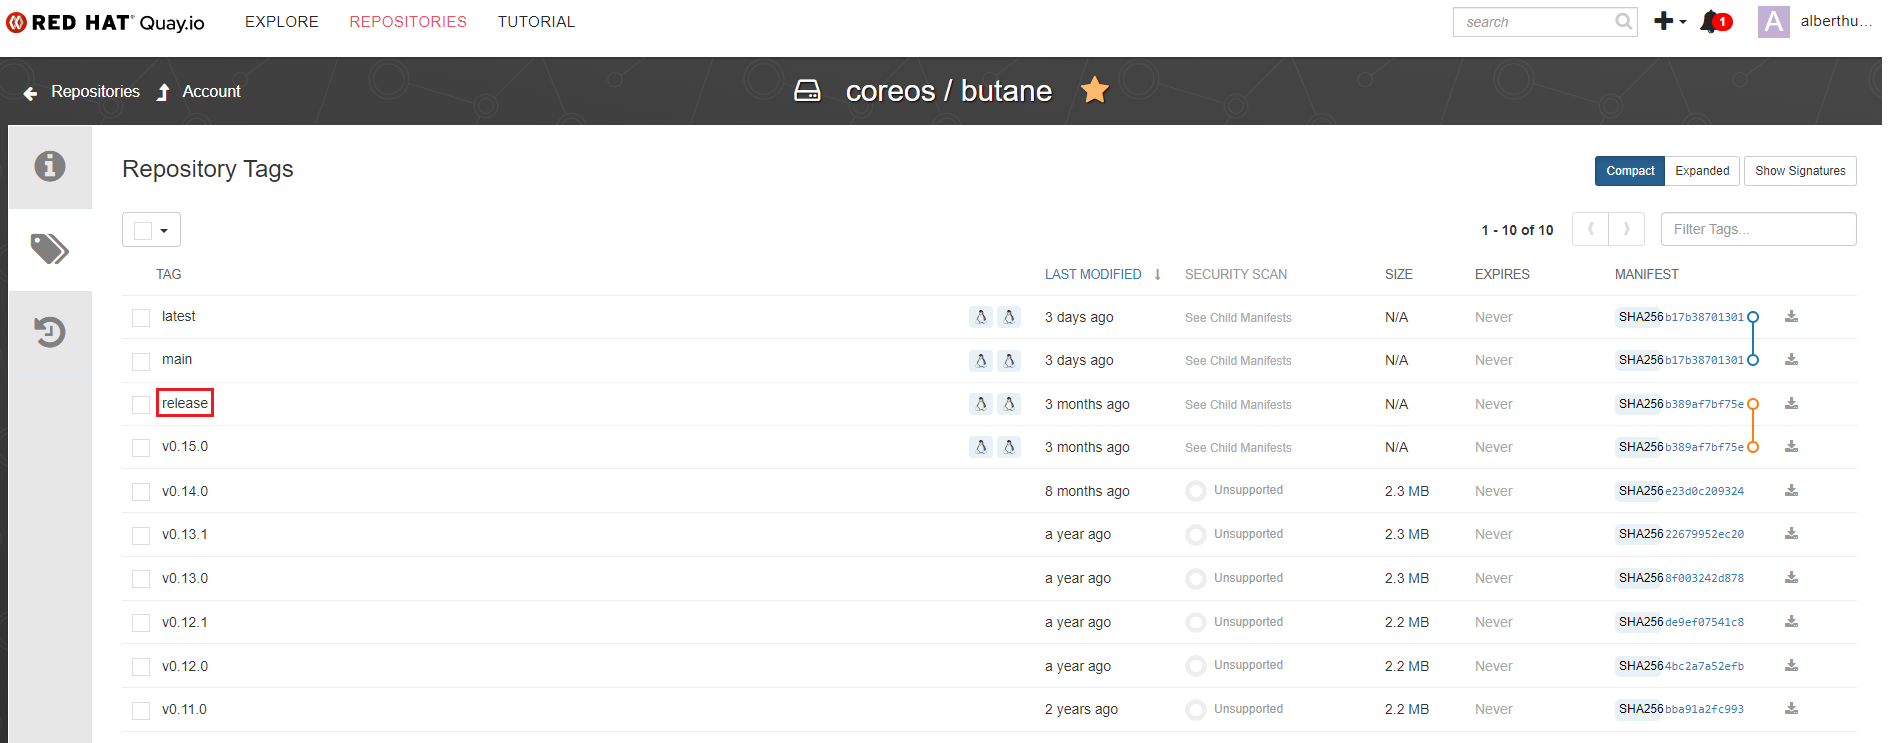Image resolution: width=1890 pixels, height=743 pixels.
Task: Click the search magnifier icon
Action: point(1623,21)
